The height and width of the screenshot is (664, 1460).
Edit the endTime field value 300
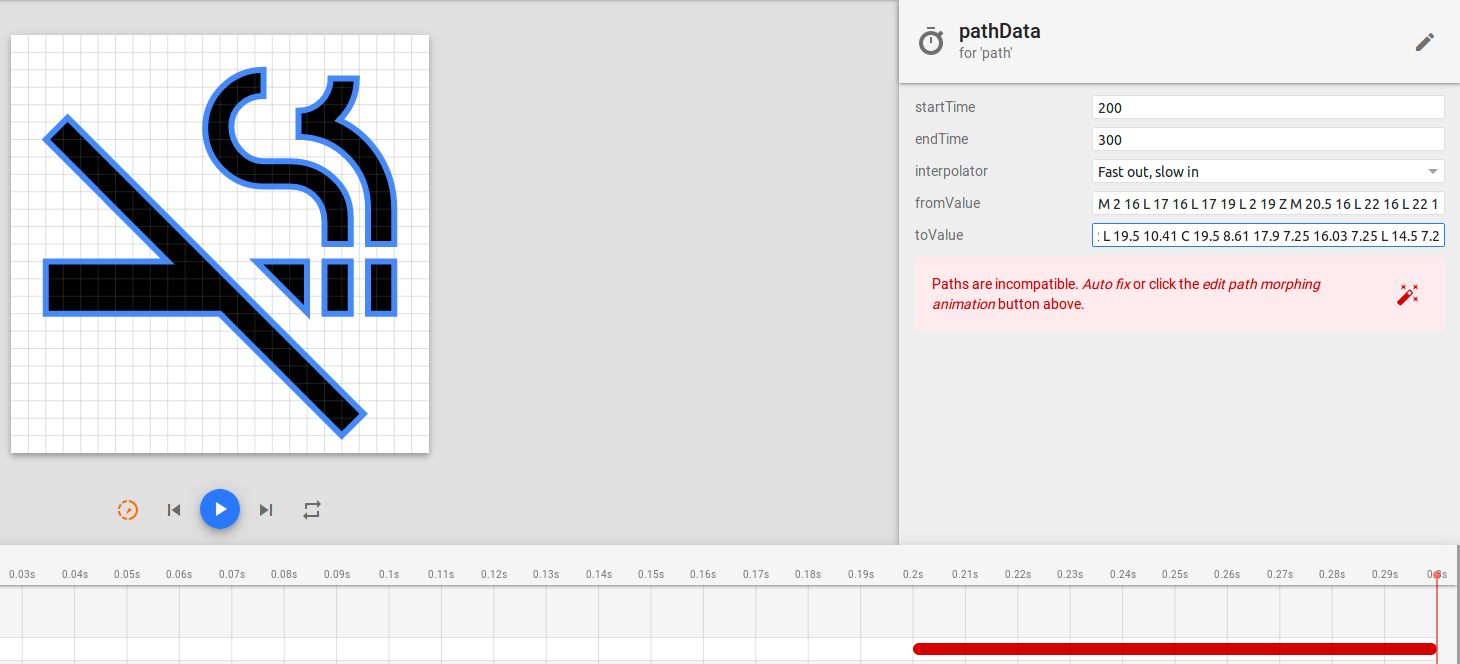pos(1268,139)
